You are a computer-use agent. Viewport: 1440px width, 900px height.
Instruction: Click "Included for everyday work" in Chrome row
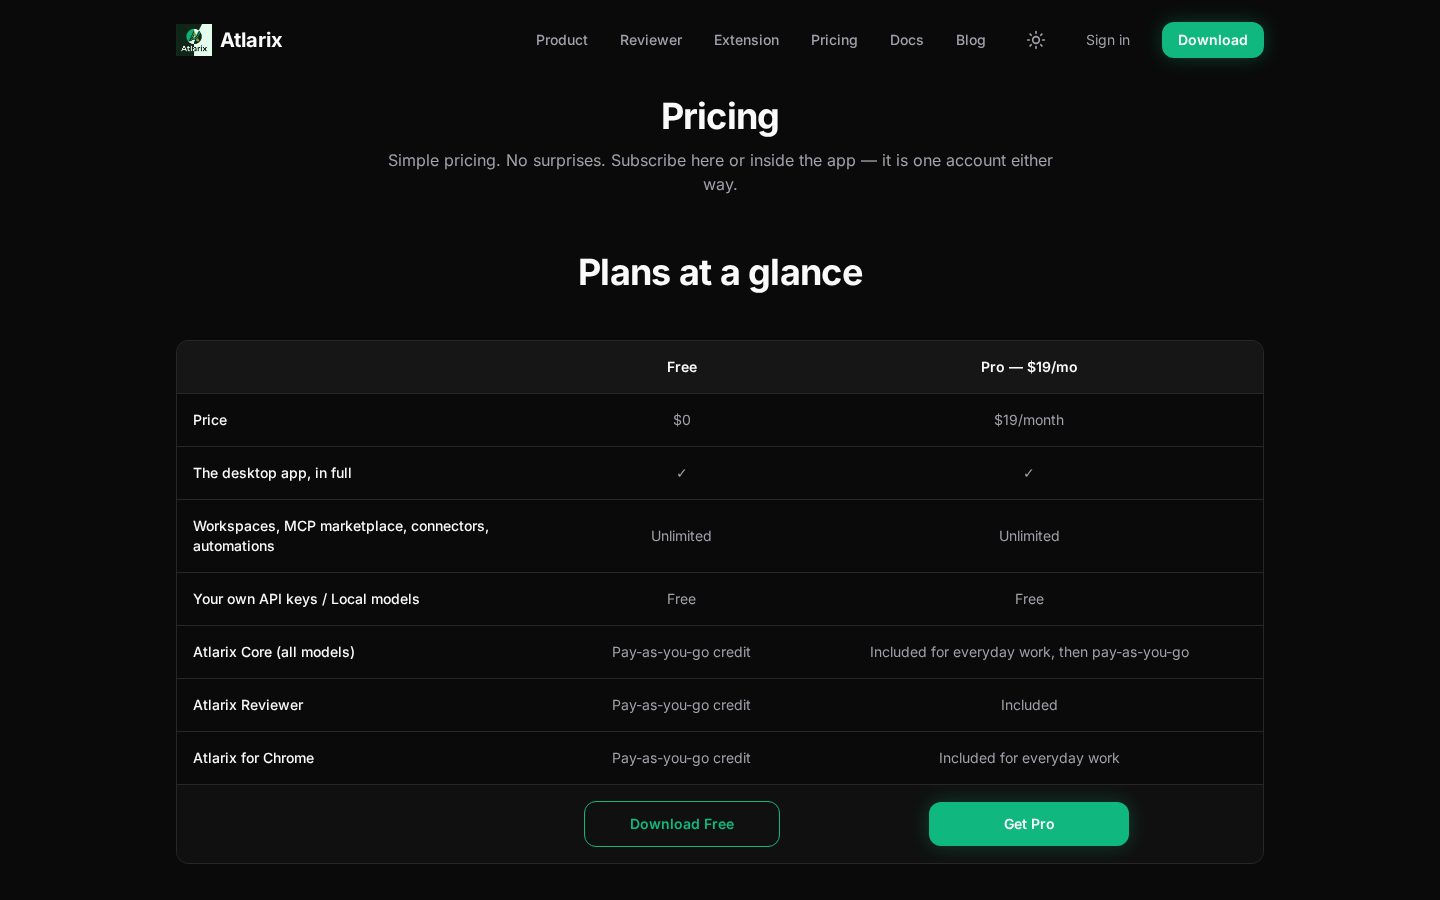[1029, 758]
